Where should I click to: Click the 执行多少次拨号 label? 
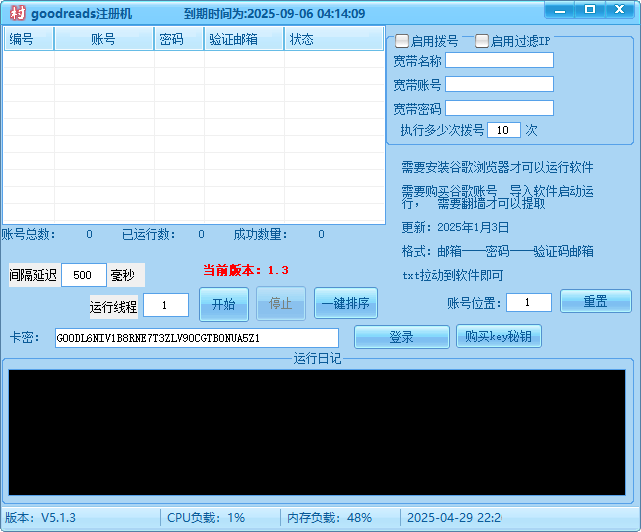click(442, 130)
